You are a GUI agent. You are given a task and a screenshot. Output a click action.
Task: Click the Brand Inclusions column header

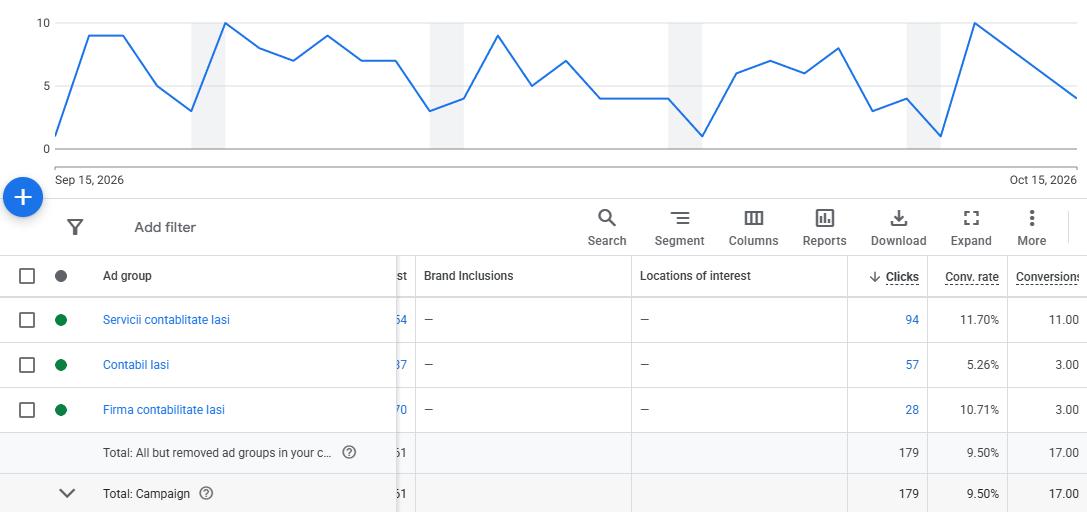pyautogui.click(x=469, y=276)
